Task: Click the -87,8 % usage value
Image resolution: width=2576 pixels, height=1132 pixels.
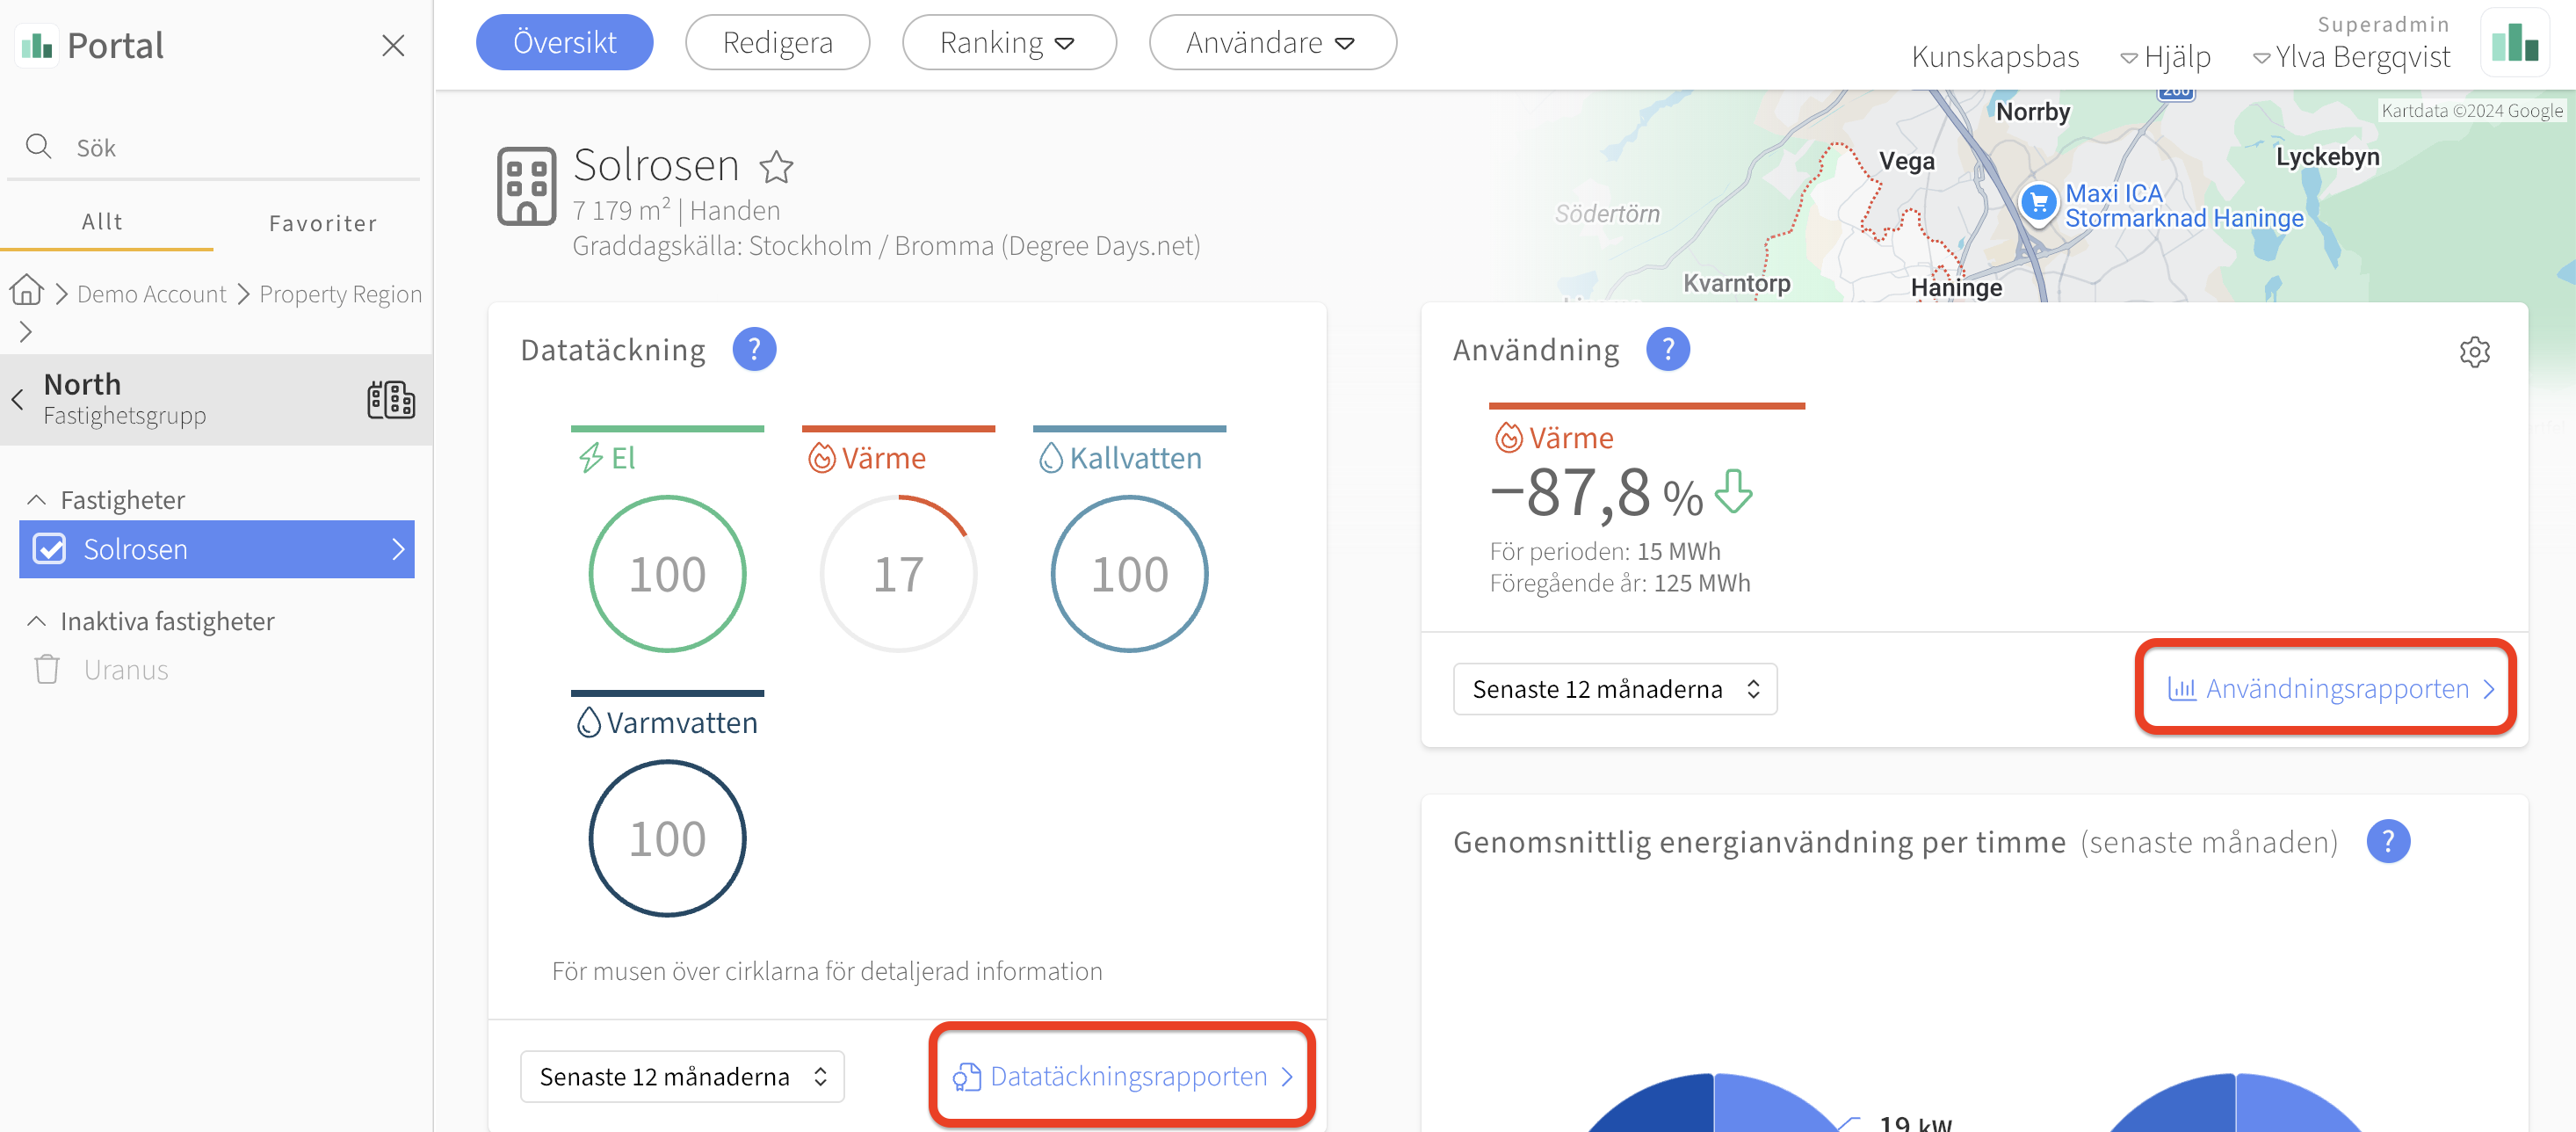Action: 1596,493
